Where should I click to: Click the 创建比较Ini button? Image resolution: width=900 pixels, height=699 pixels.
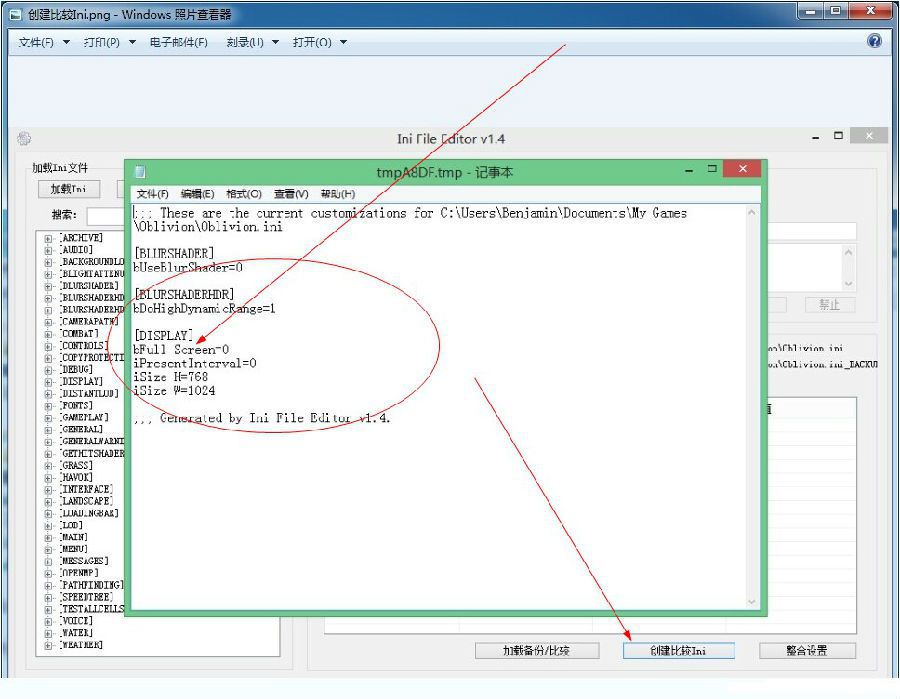click(x=678, y=650)
